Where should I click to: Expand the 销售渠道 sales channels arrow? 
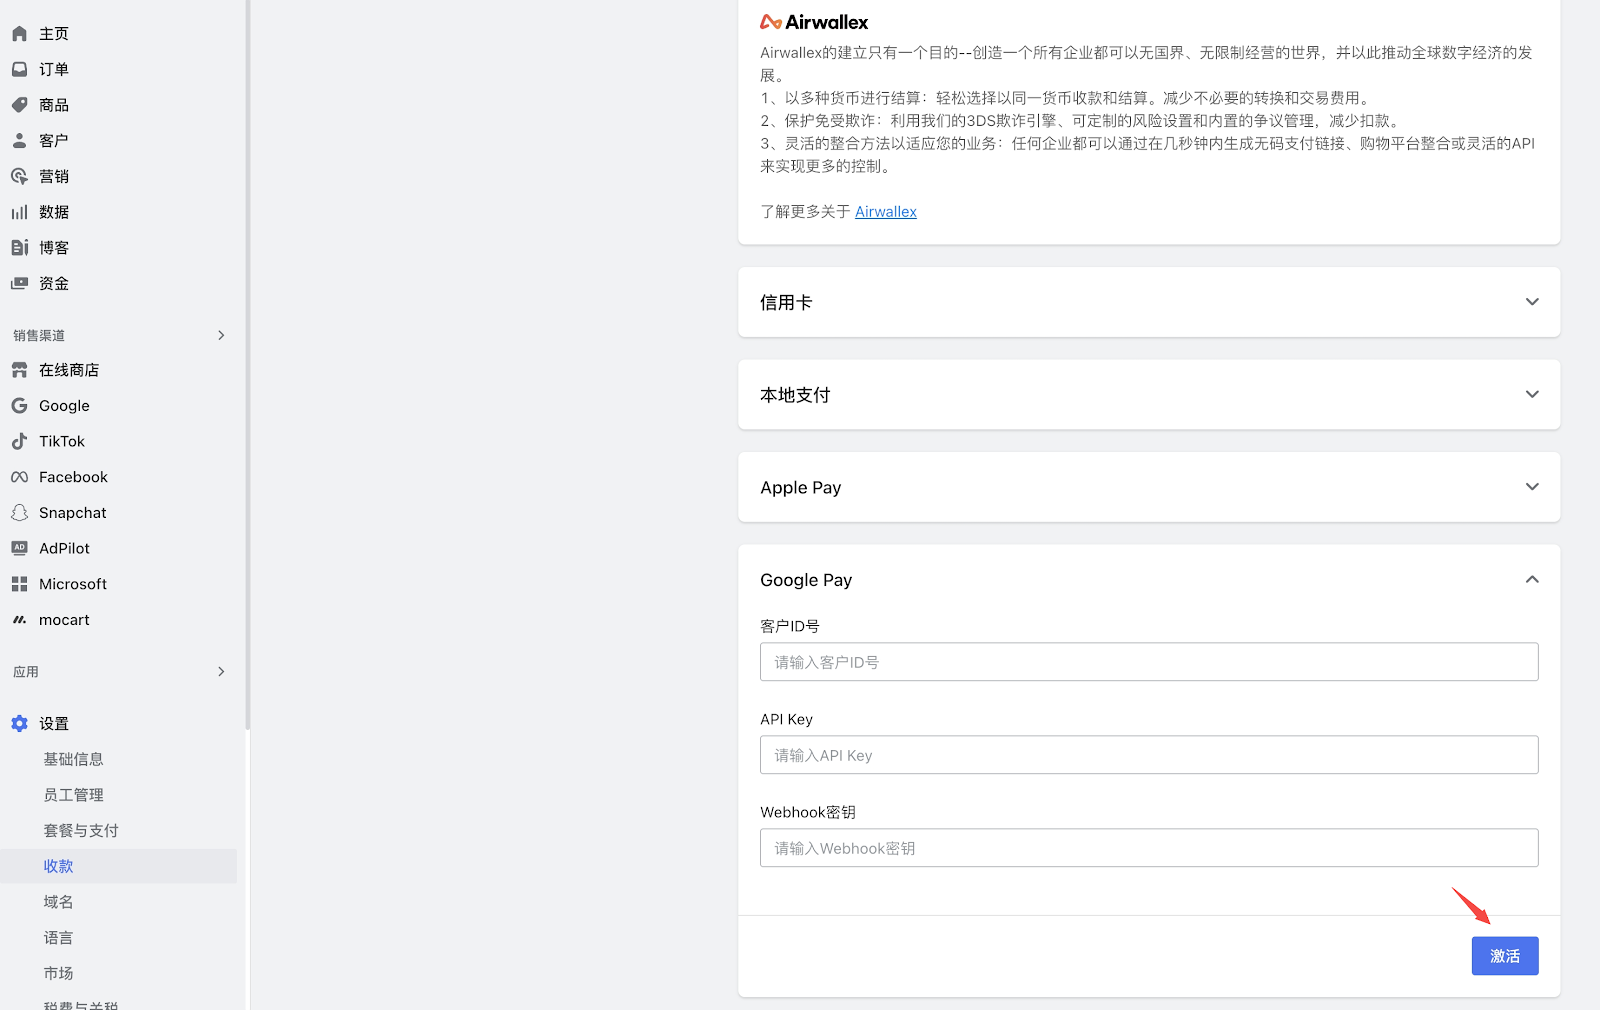(x=221, y=335)
